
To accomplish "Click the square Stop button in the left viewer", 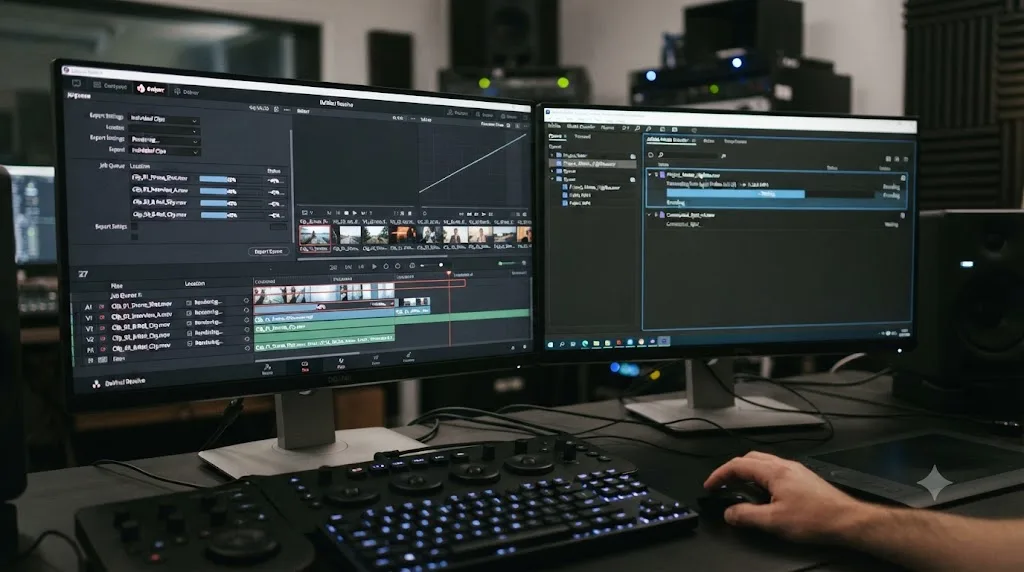I will point(346,213).
